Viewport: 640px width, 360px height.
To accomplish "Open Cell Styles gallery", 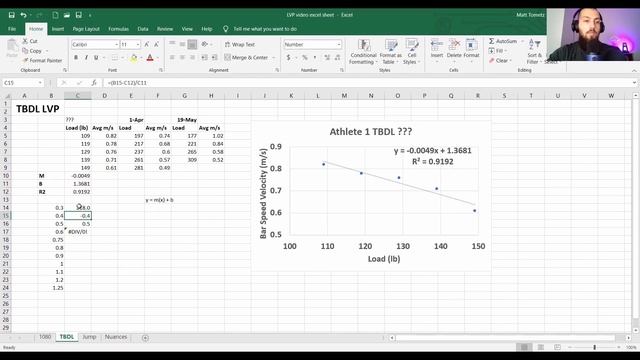I will [x=411, y=52].
